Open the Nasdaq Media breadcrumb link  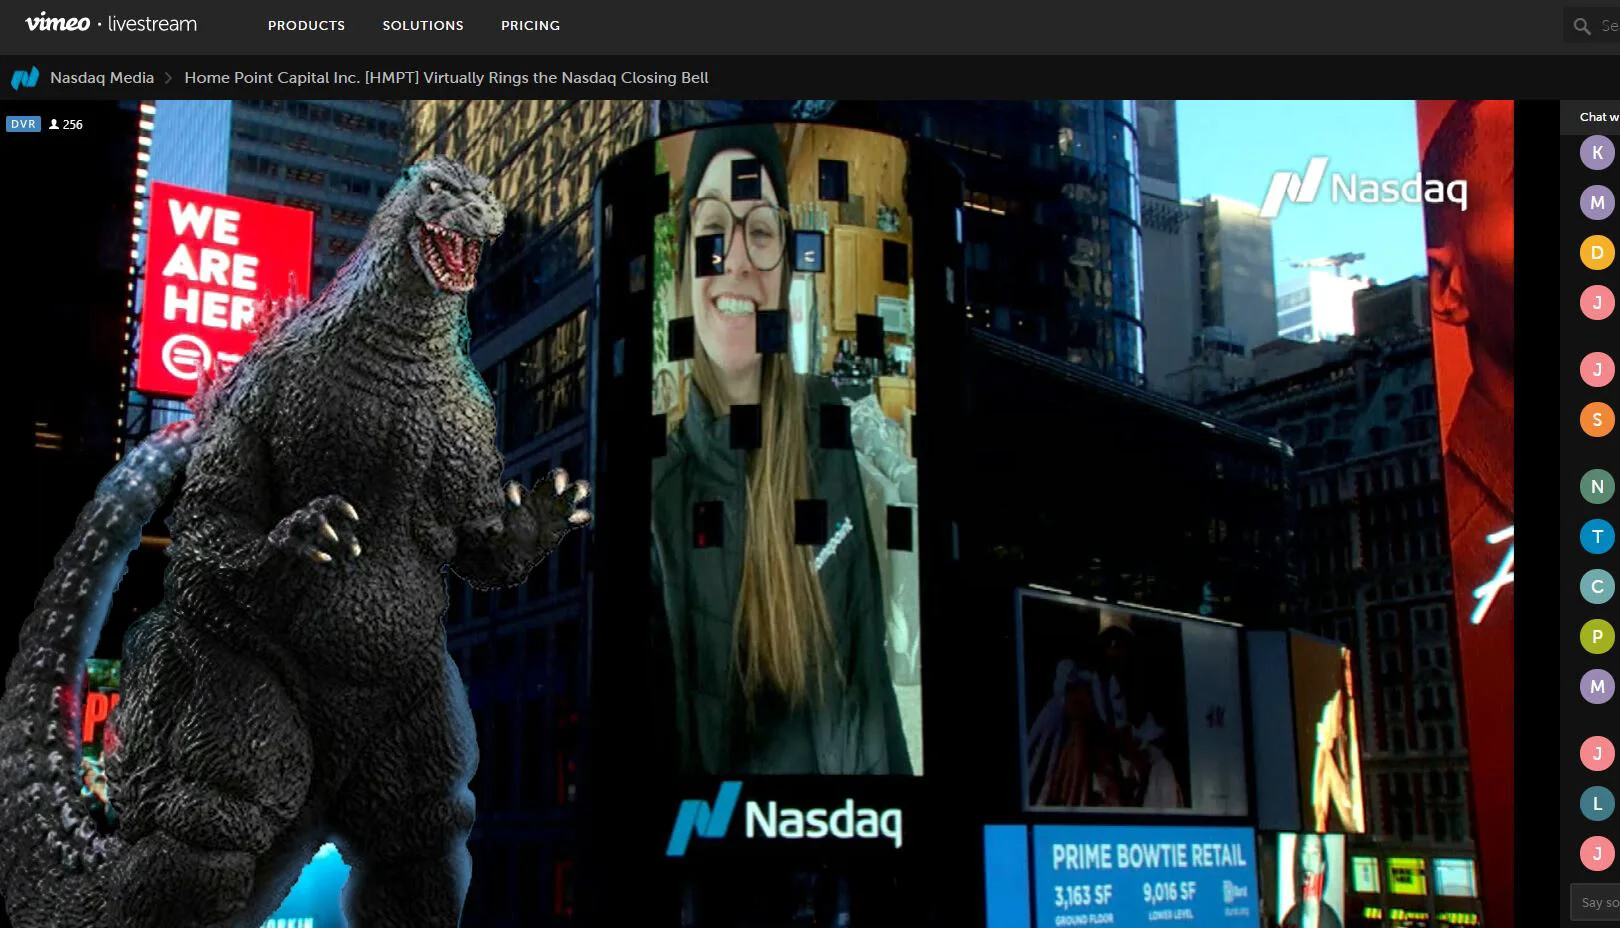click(x=102, y=78)
